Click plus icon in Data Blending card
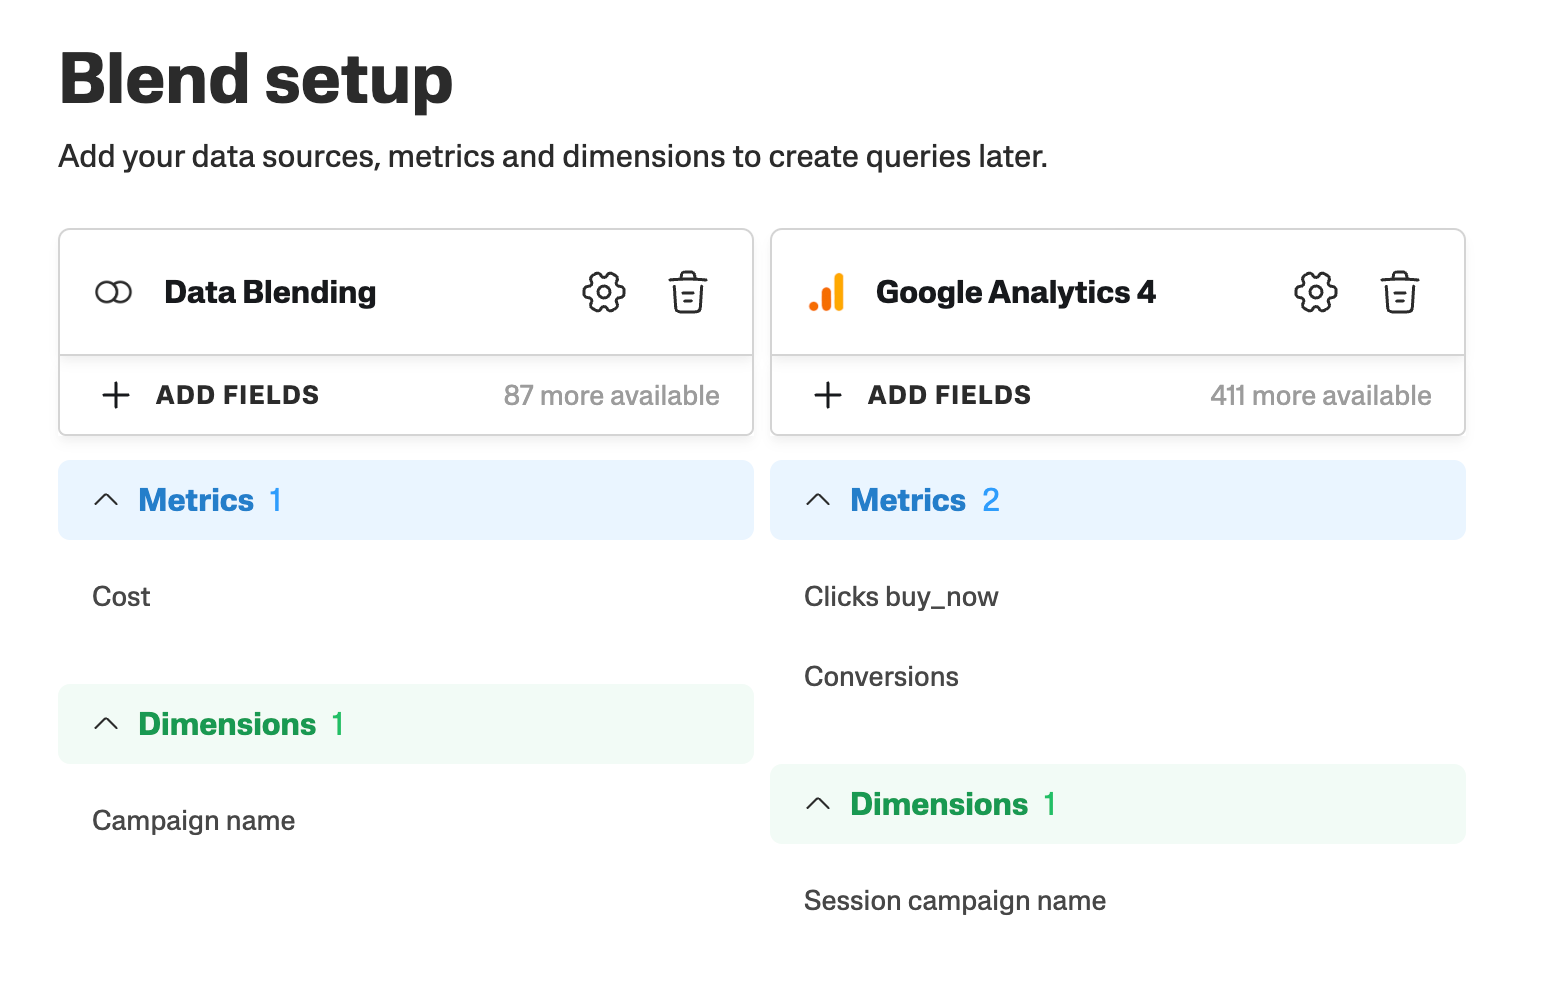The height and width of the screenshot is (1002, 1552). pos(116,395)
